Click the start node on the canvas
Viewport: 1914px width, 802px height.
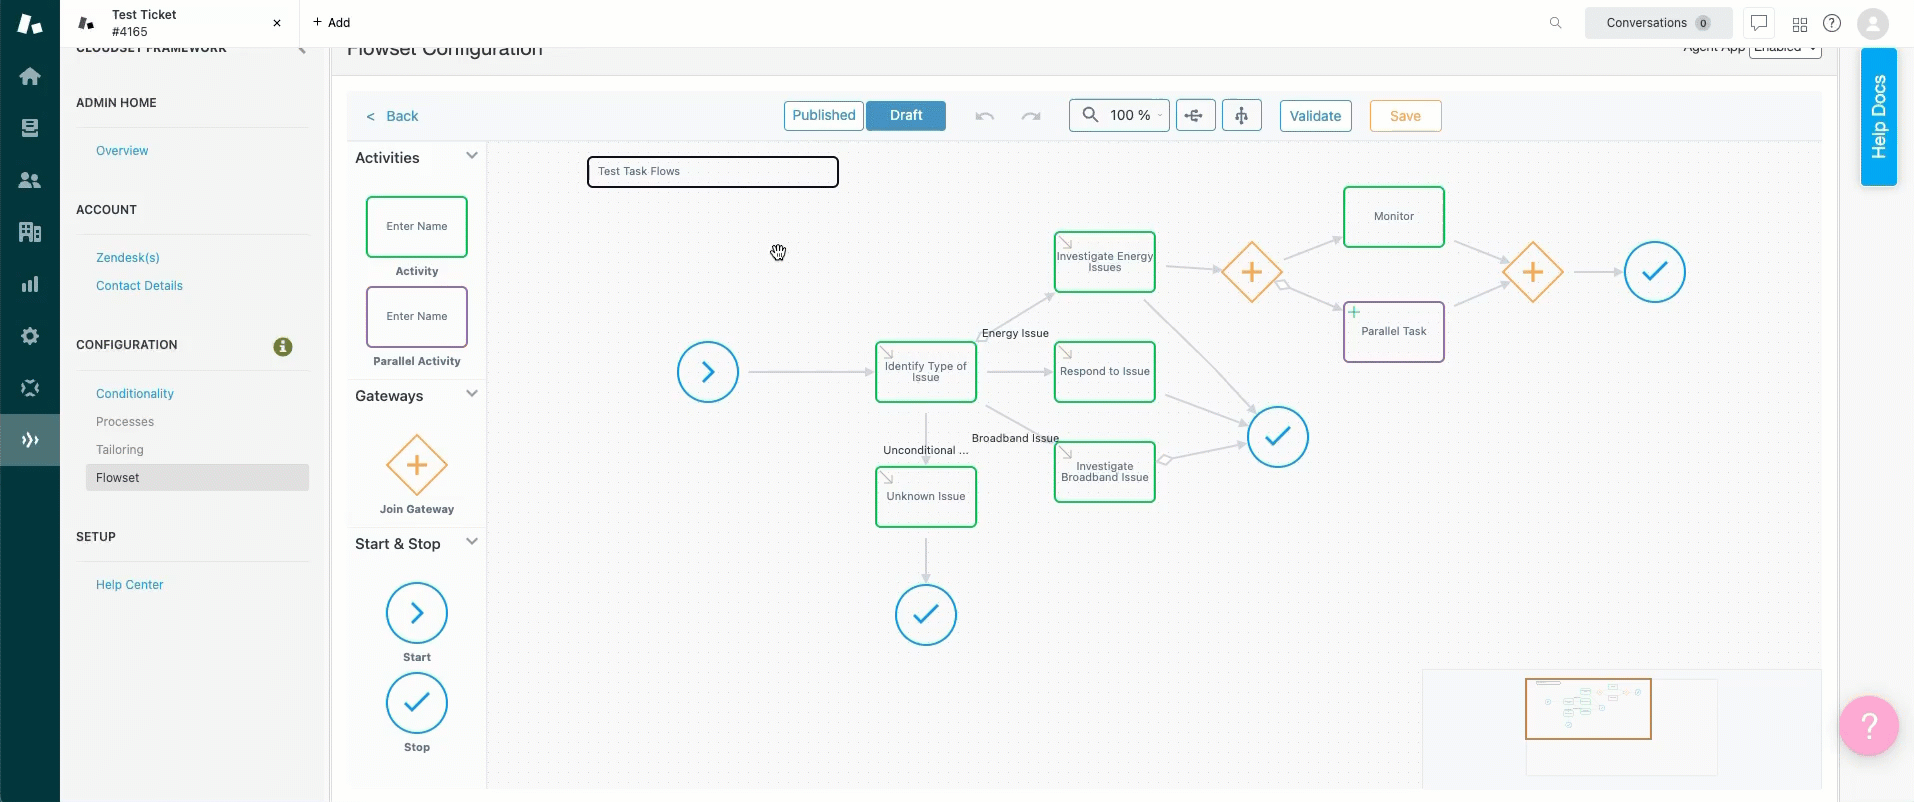pos(708,372)
